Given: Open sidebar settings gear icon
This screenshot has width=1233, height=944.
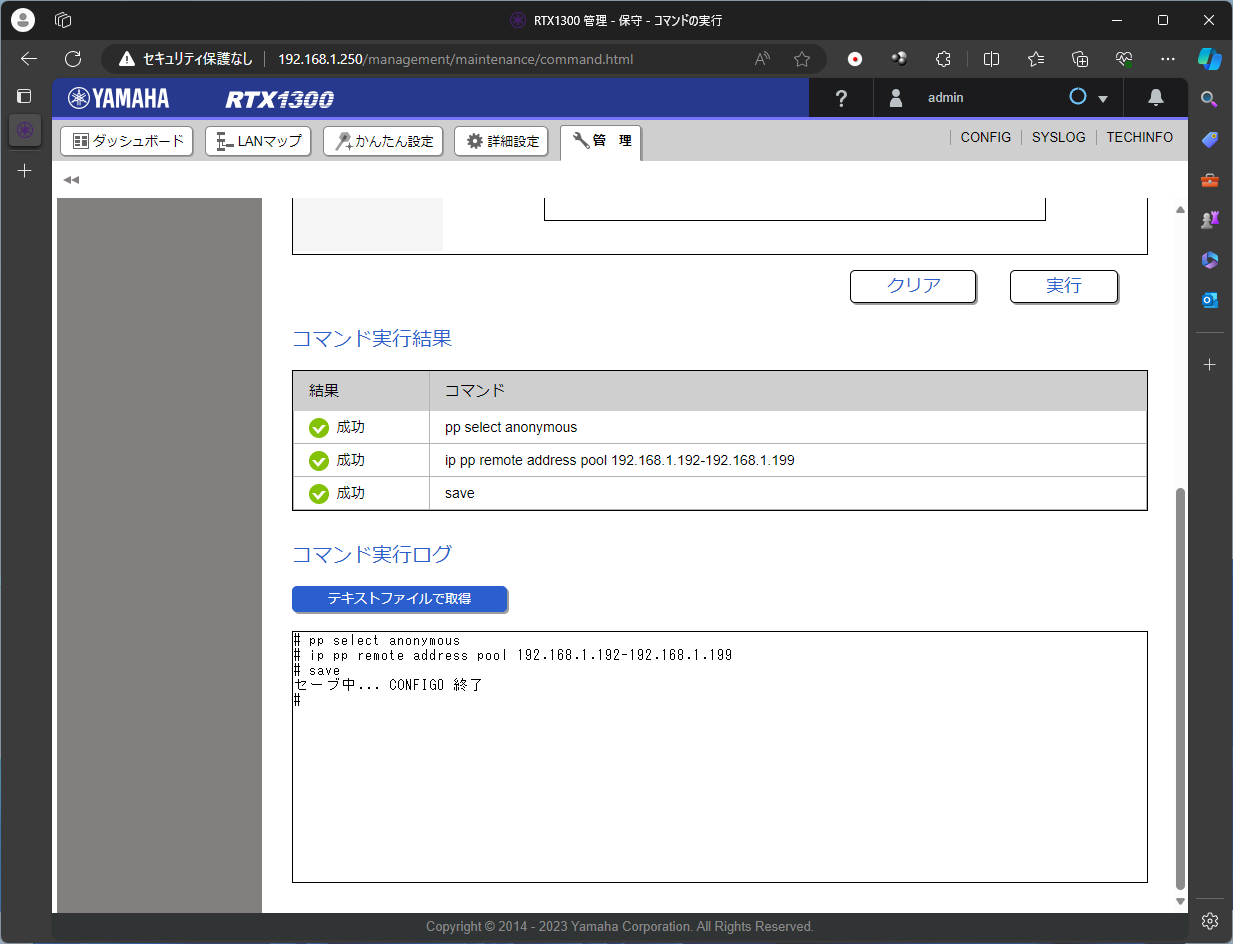Looking at the screenshot, I should coord(1209,920).
